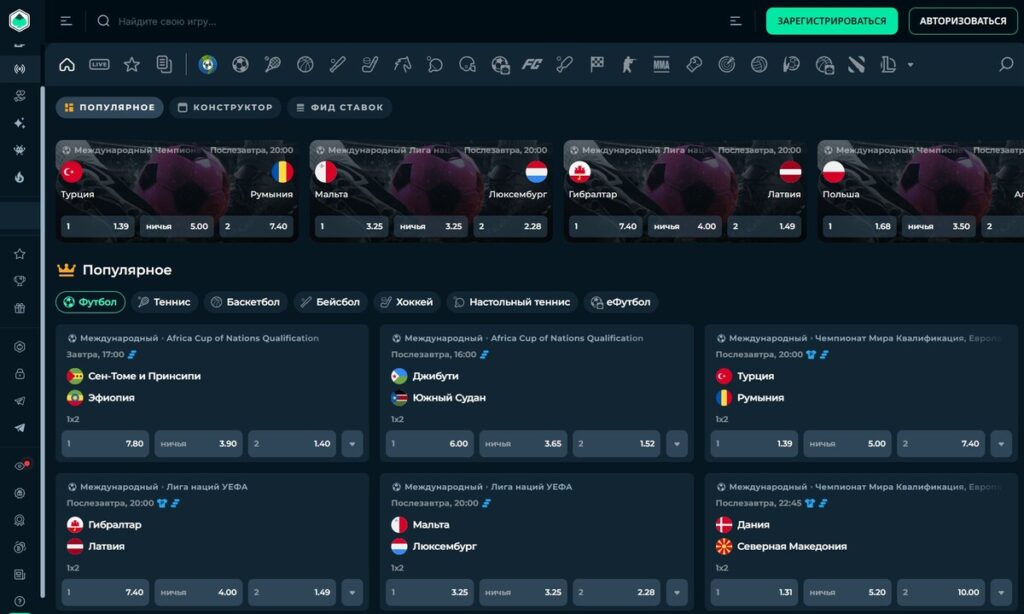Select the soccer ball sport icon
This screenshot has width=1024, height=614.
coord(240,64)
